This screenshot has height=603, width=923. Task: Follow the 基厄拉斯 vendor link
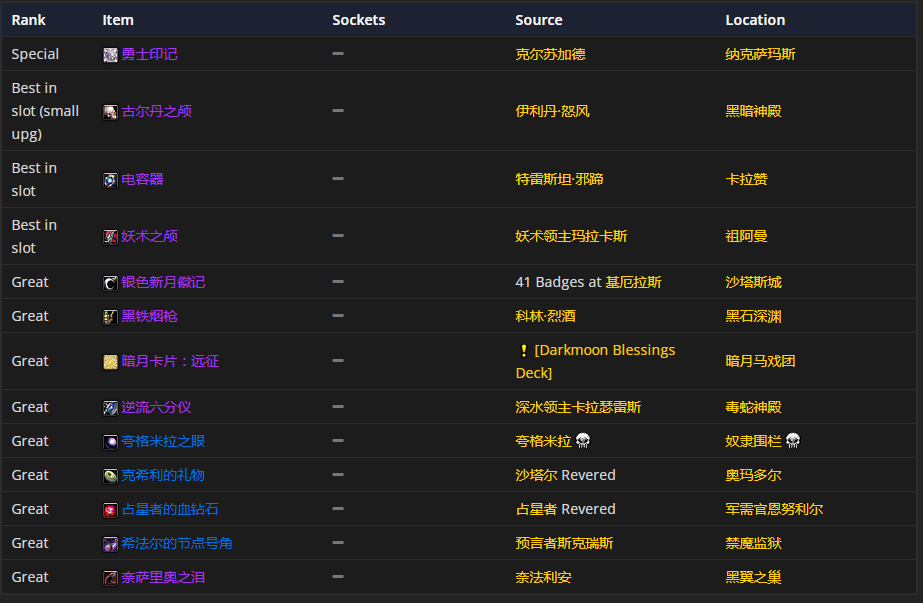point(633,282)
